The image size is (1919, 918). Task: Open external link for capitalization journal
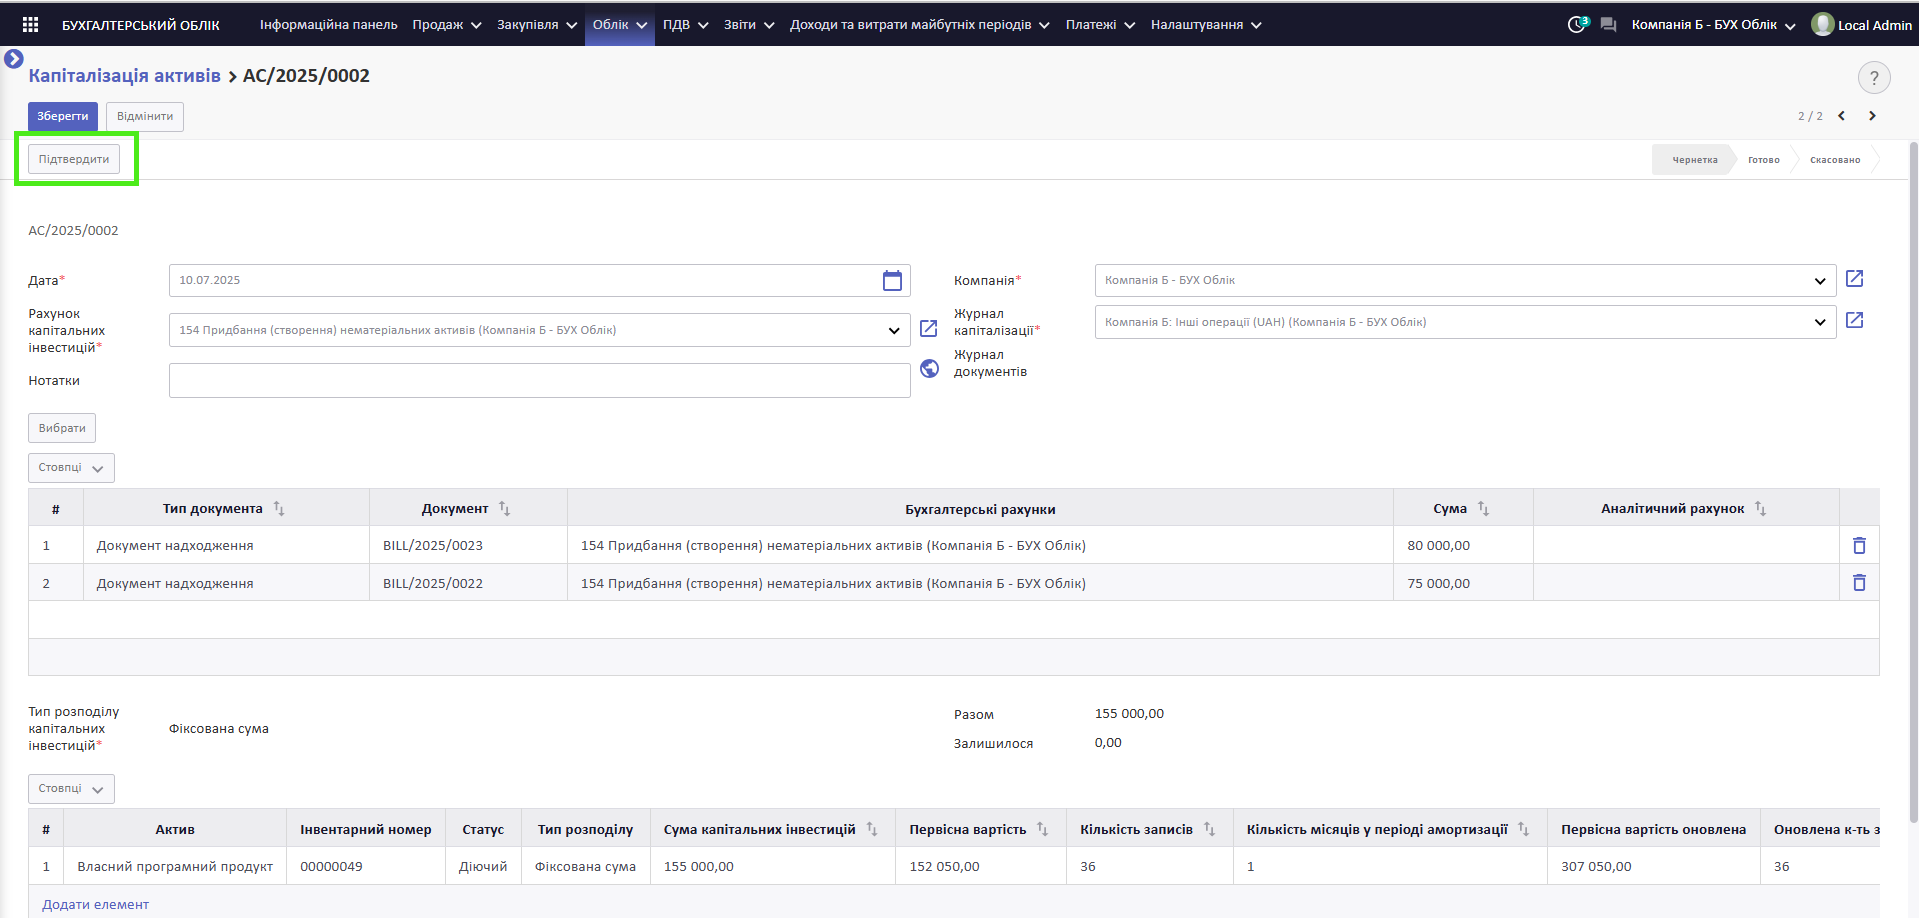[x=1854, y=321]
